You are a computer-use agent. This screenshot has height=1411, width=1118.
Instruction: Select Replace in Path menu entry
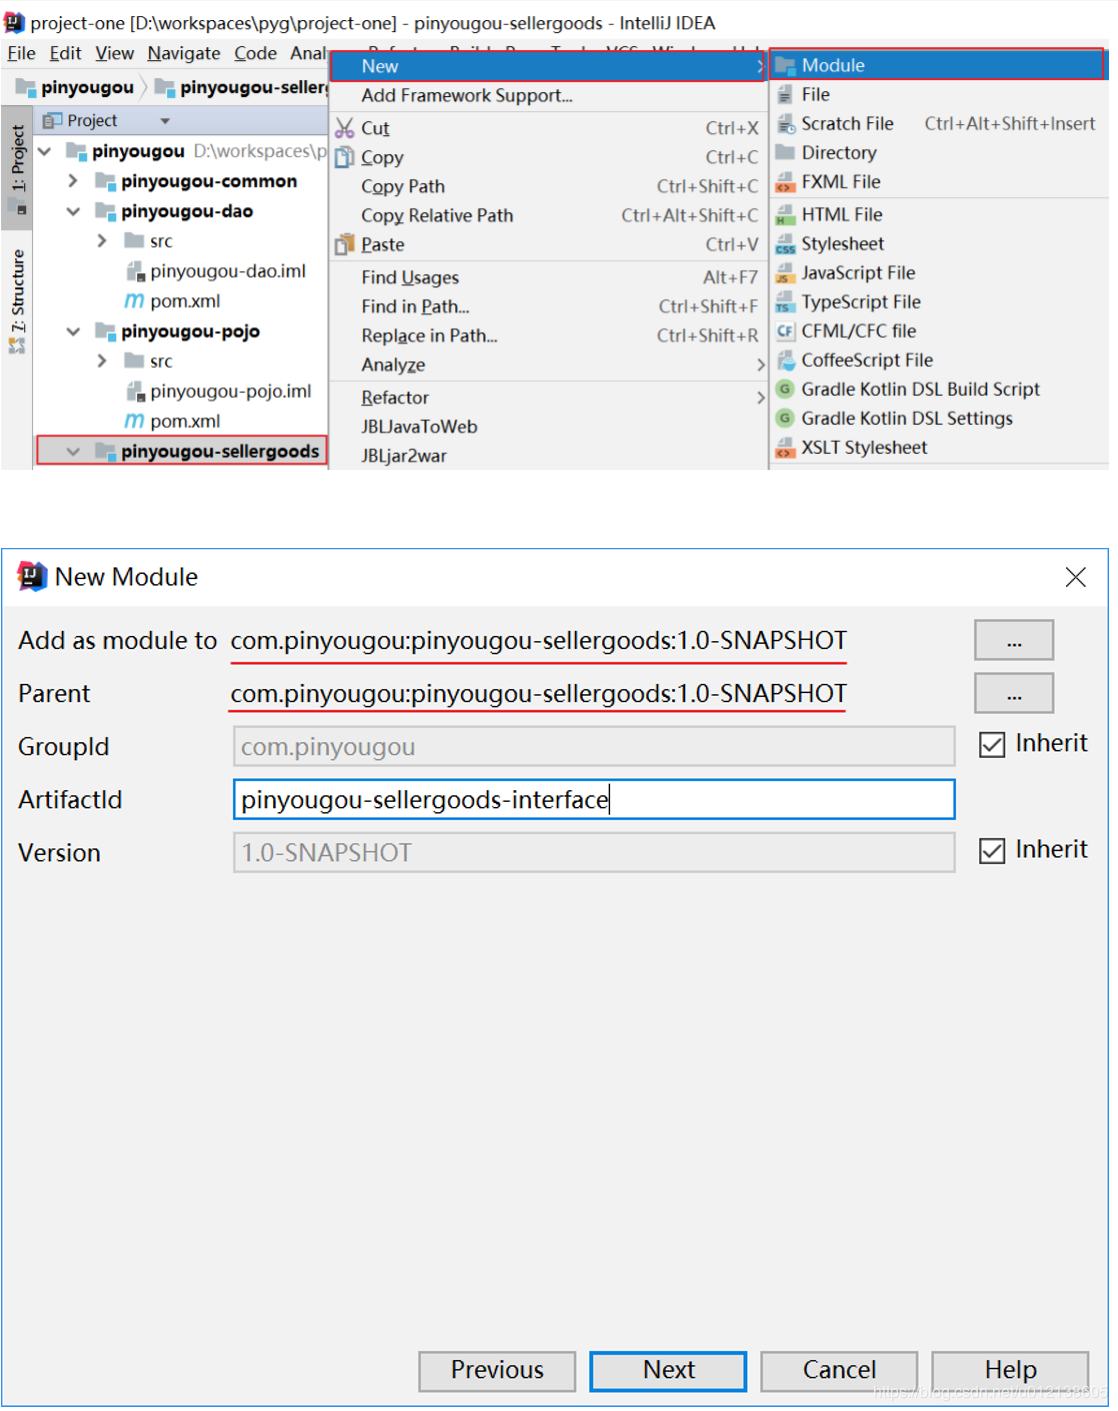tap(548, 335)
